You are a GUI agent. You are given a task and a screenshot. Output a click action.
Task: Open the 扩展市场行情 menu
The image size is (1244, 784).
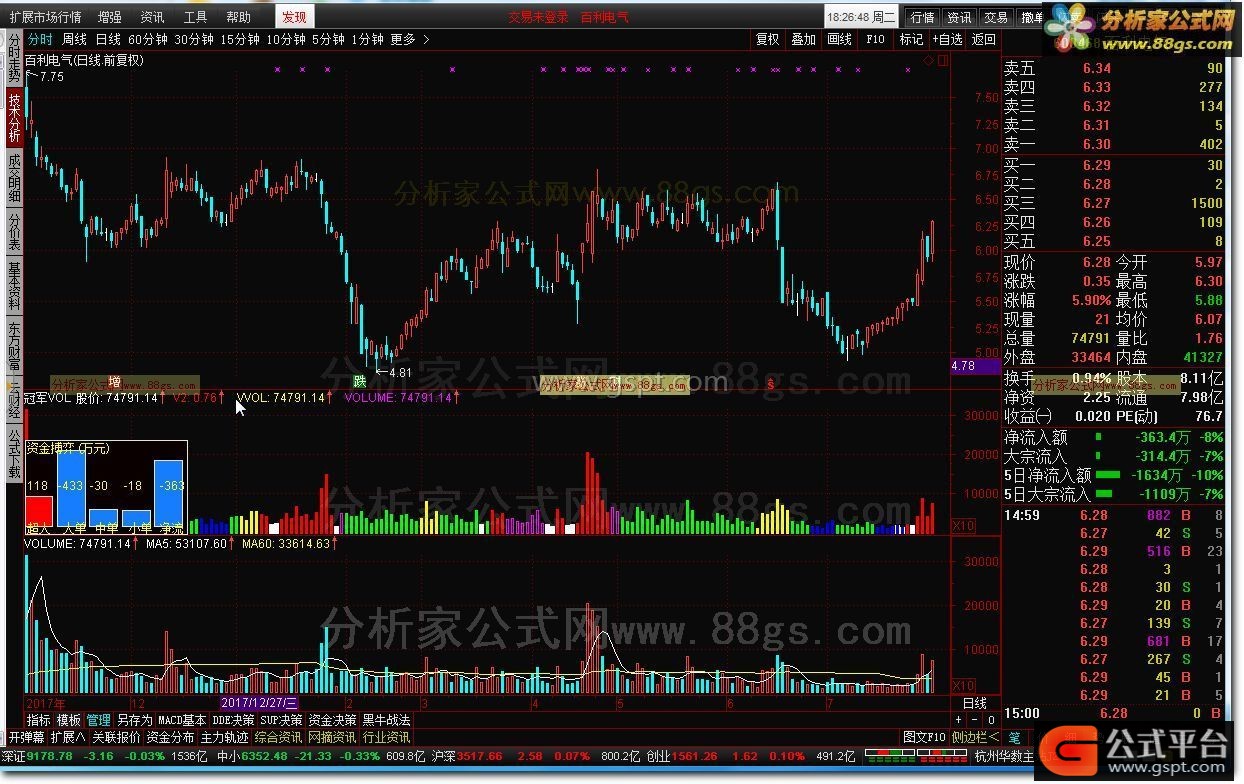pyautogui.click(x=46, y=17)
